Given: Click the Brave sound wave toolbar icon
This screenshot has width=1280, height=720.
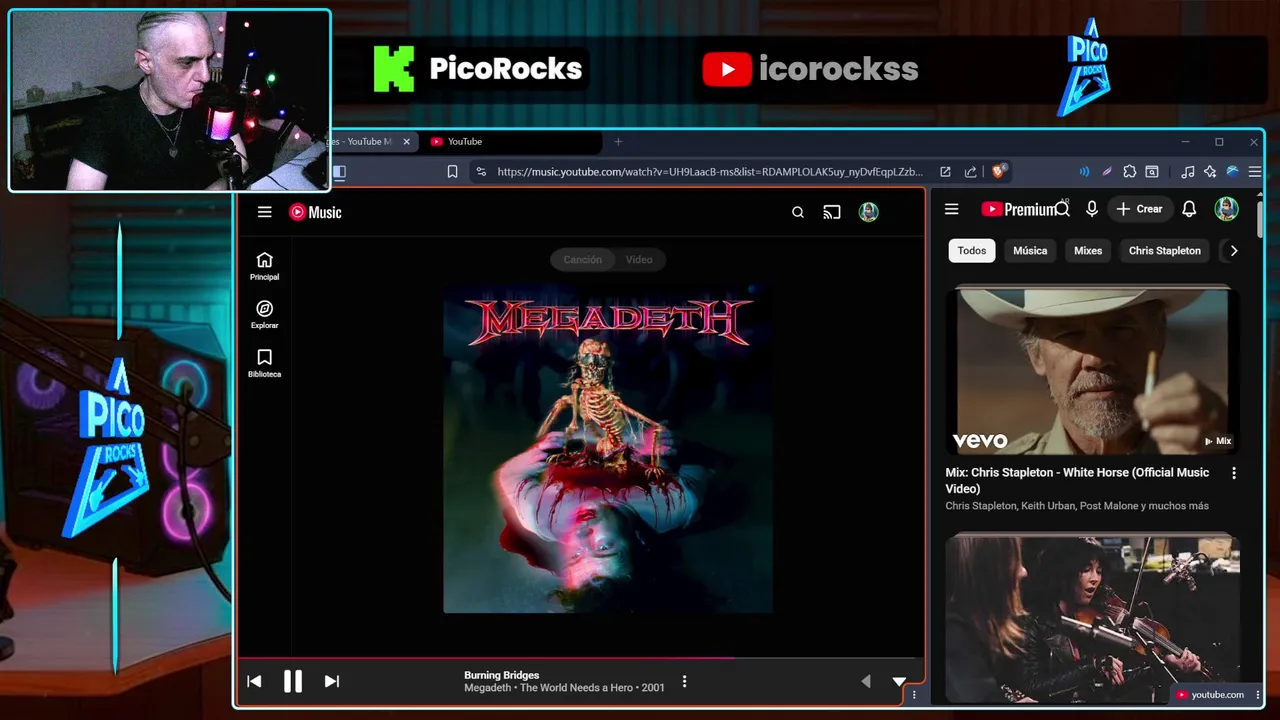Looking at the screenshot, I should point(1084,172).
